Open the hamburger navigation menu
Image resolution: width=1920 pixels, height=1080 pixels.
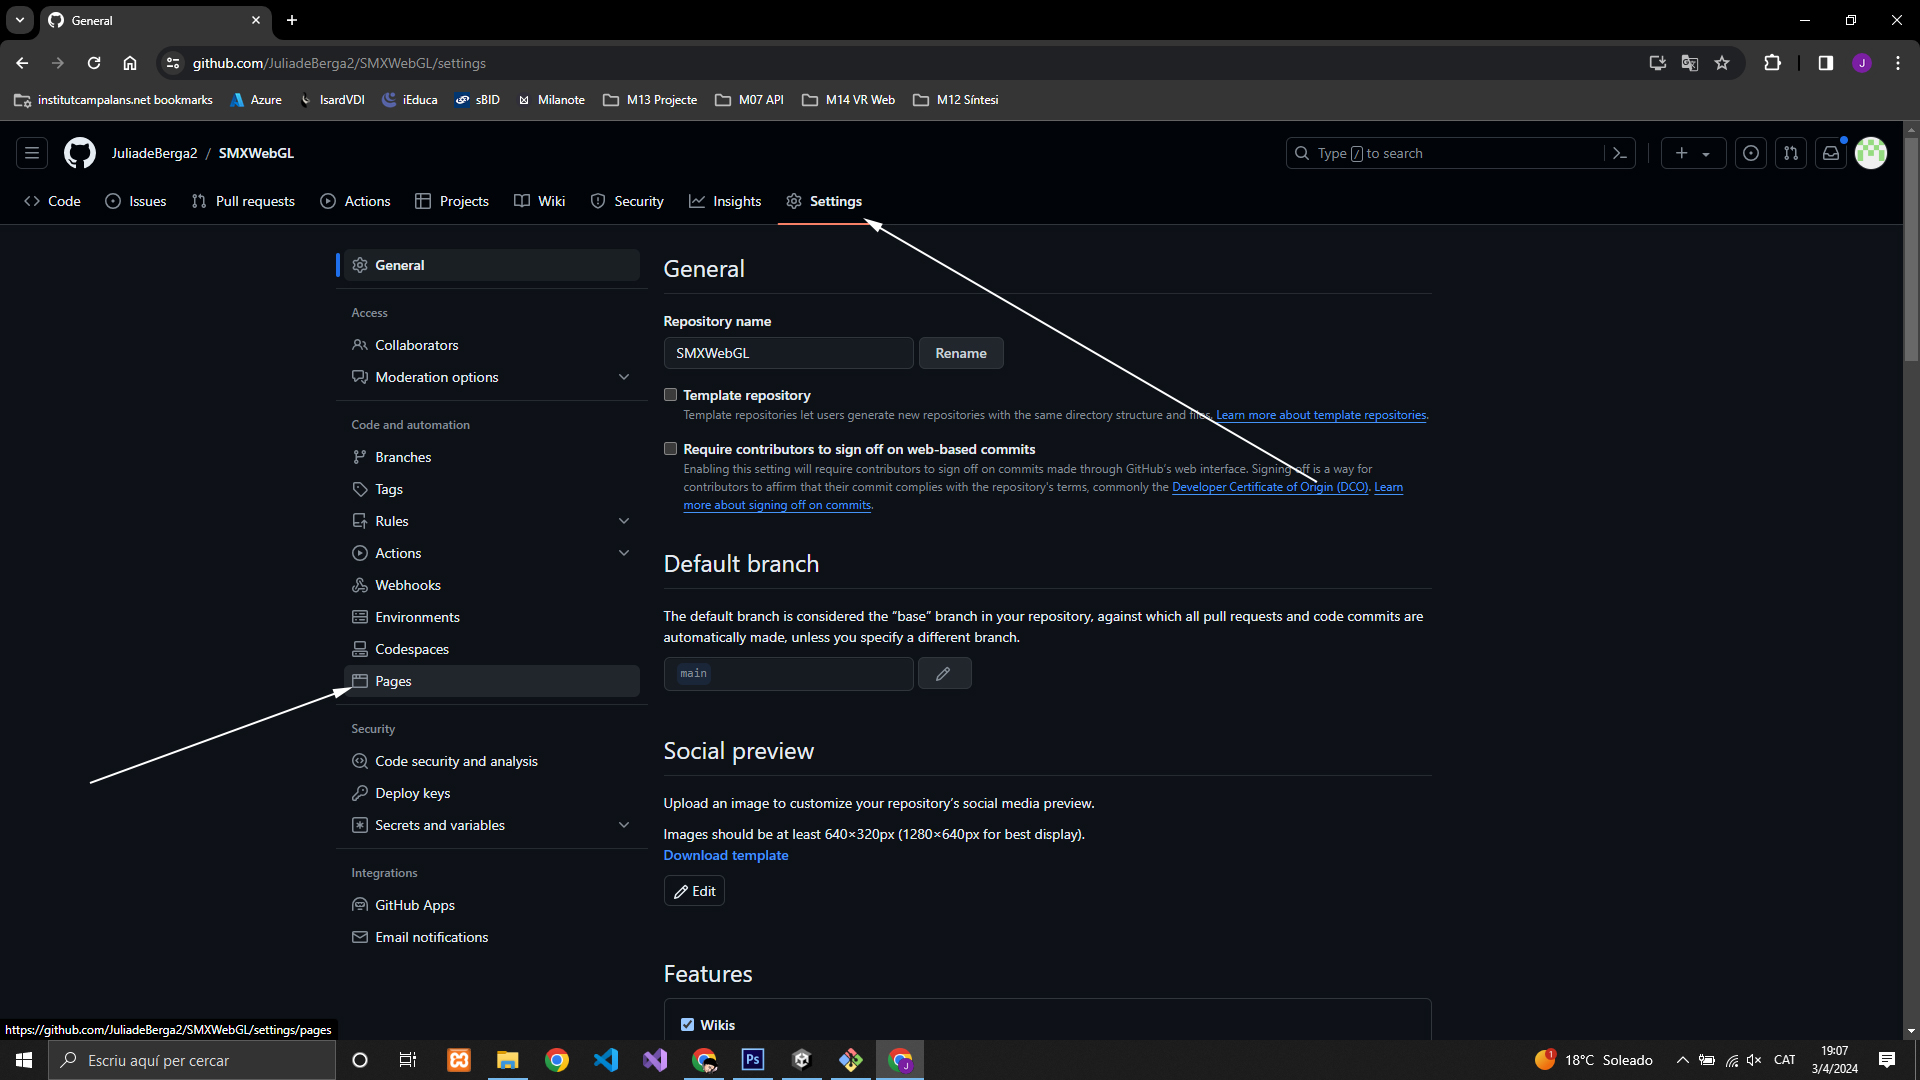[x=32, y=153]
